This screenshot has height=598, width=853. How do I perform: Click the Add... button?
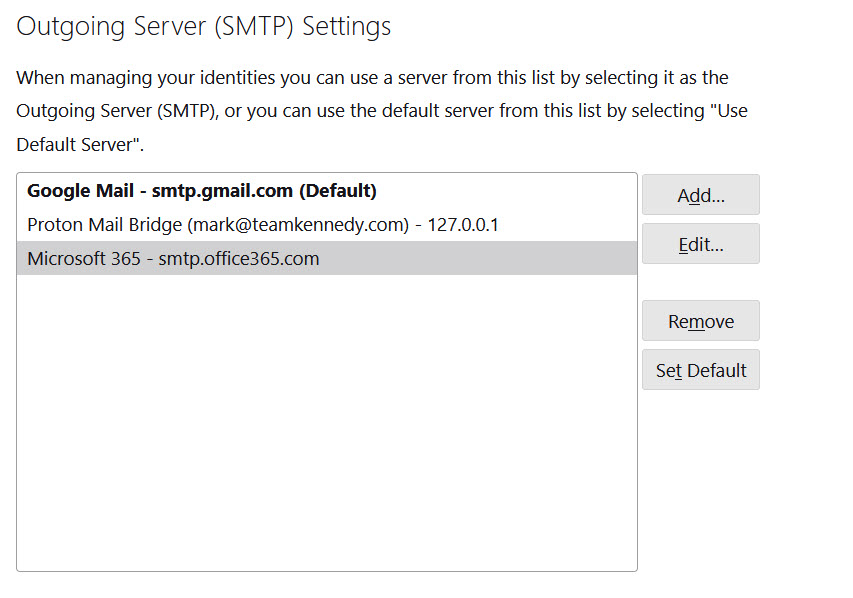point(700,195)
